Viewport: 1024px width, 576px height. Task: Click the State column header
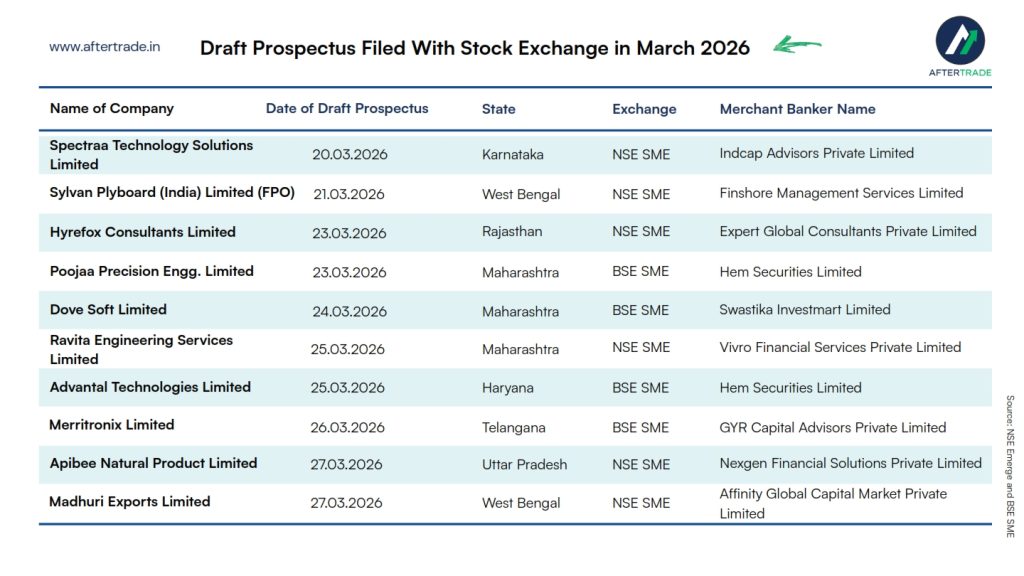(x=499, y=109)
